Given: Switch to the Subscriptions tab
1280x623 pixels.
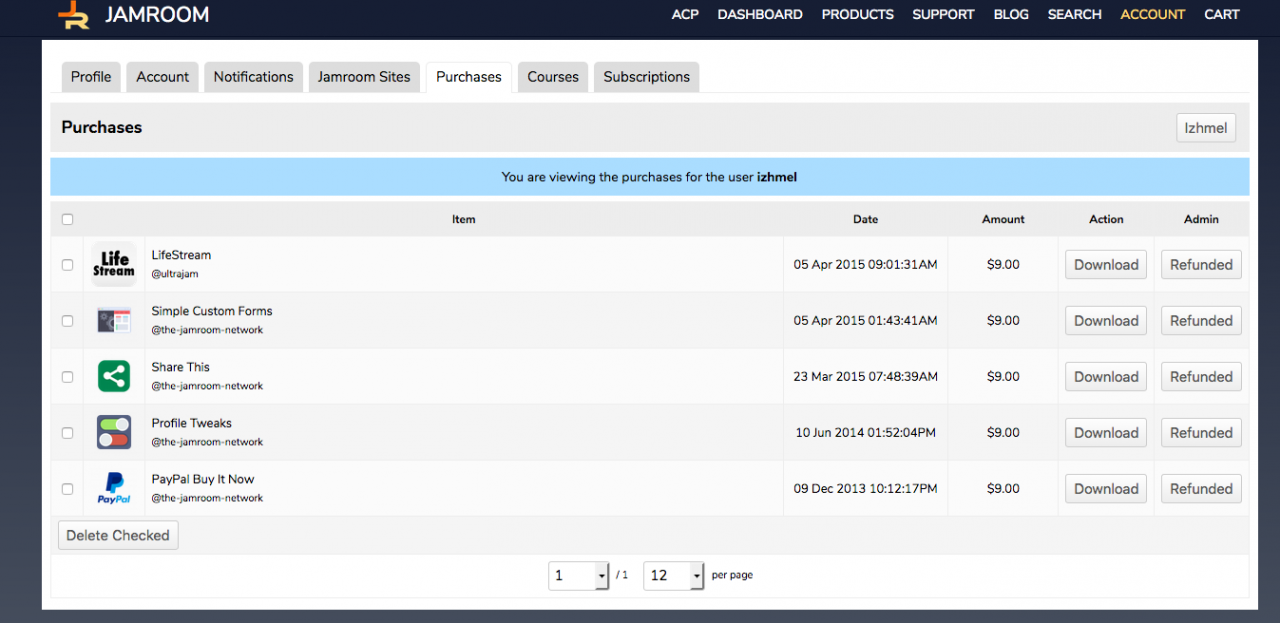Looking at the screenshot, I should click(x=646, y=77).
